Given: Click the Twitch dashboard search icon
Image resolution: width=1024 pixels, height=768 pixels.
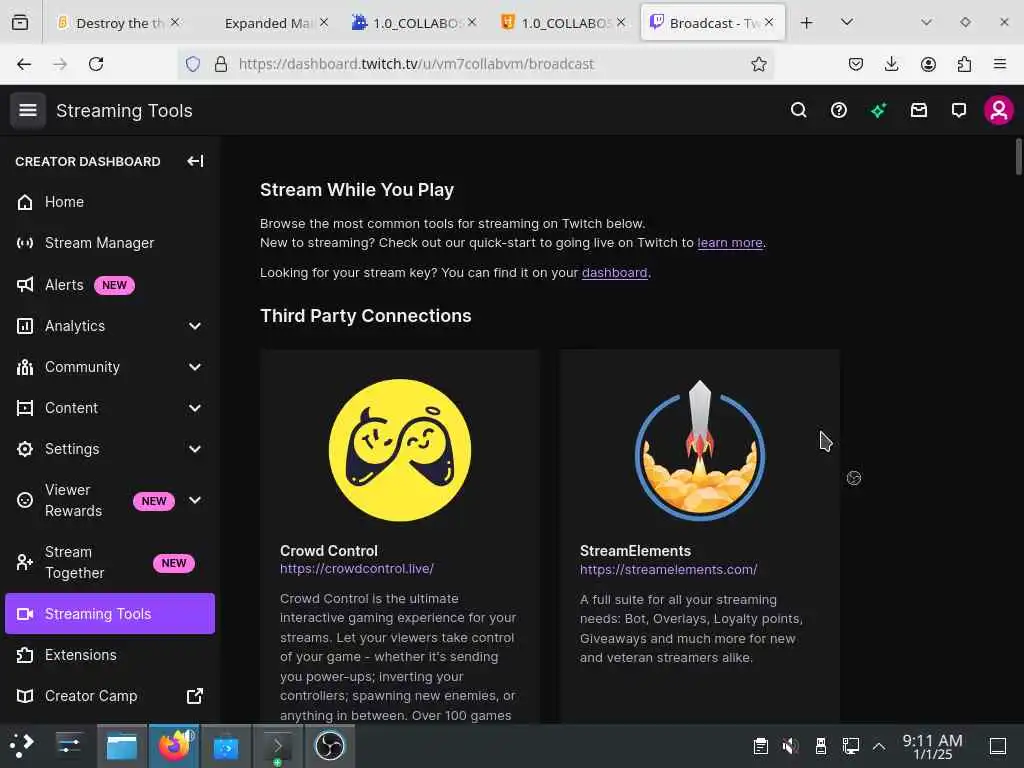Looking at the screenshot, I should coord(798,110).
